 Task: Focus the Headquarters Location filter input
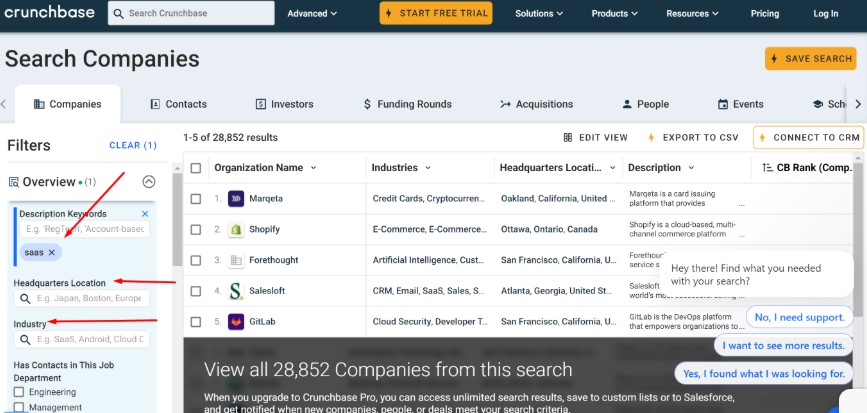pyautogui.click(x=82, y=299)
